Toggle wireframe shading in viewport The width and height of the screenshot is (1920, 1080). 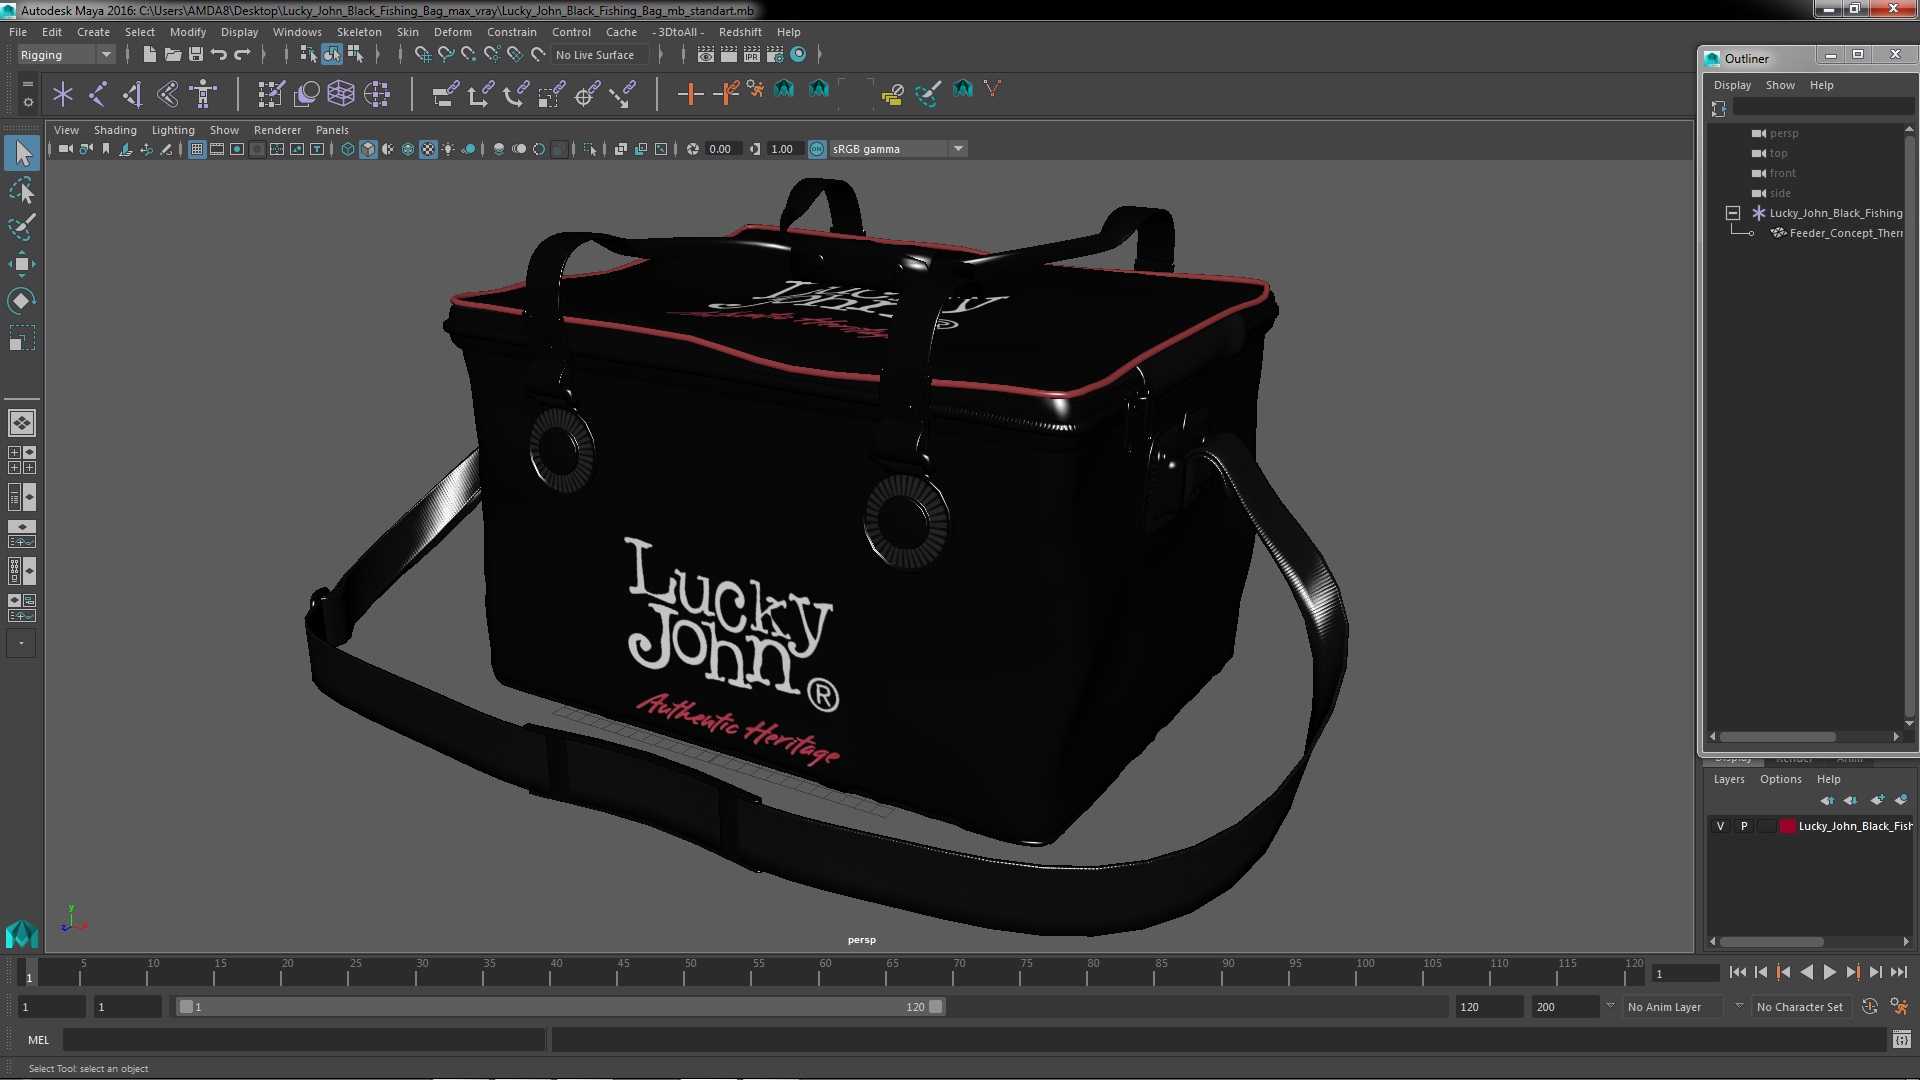pos(348,149)
